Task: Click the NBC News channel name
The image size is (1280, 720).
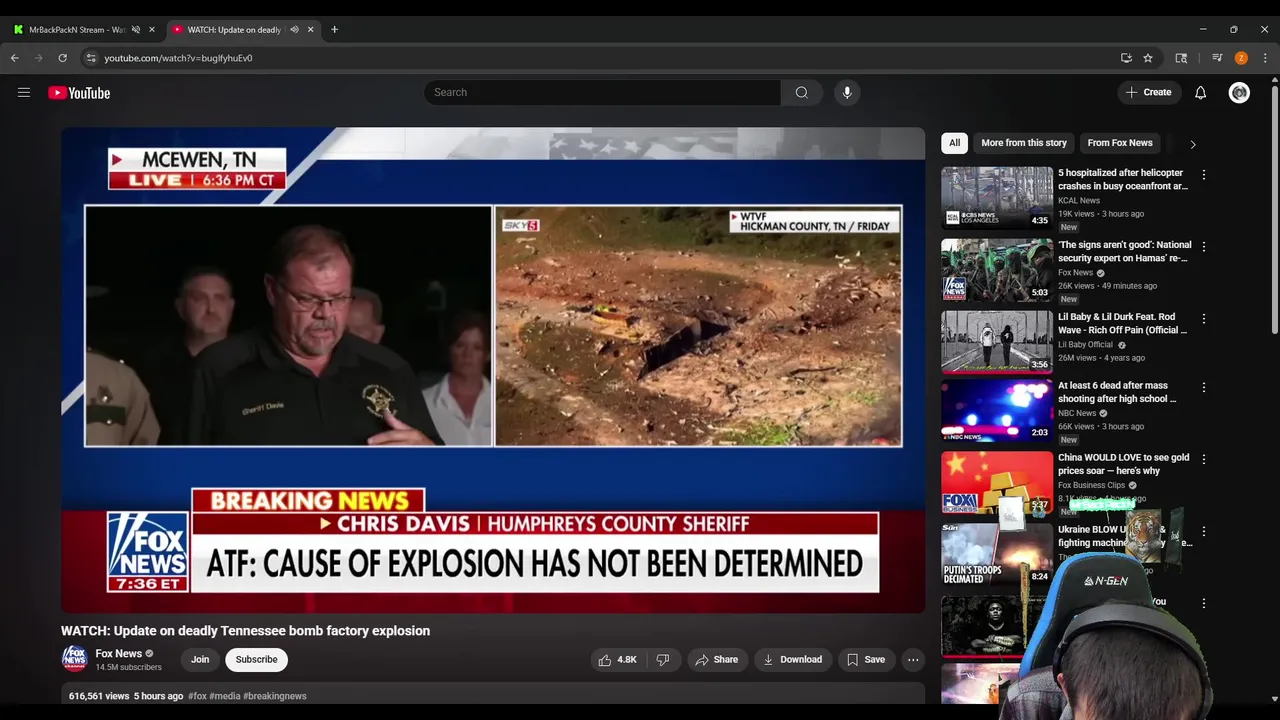Action: click(1078, 413)
